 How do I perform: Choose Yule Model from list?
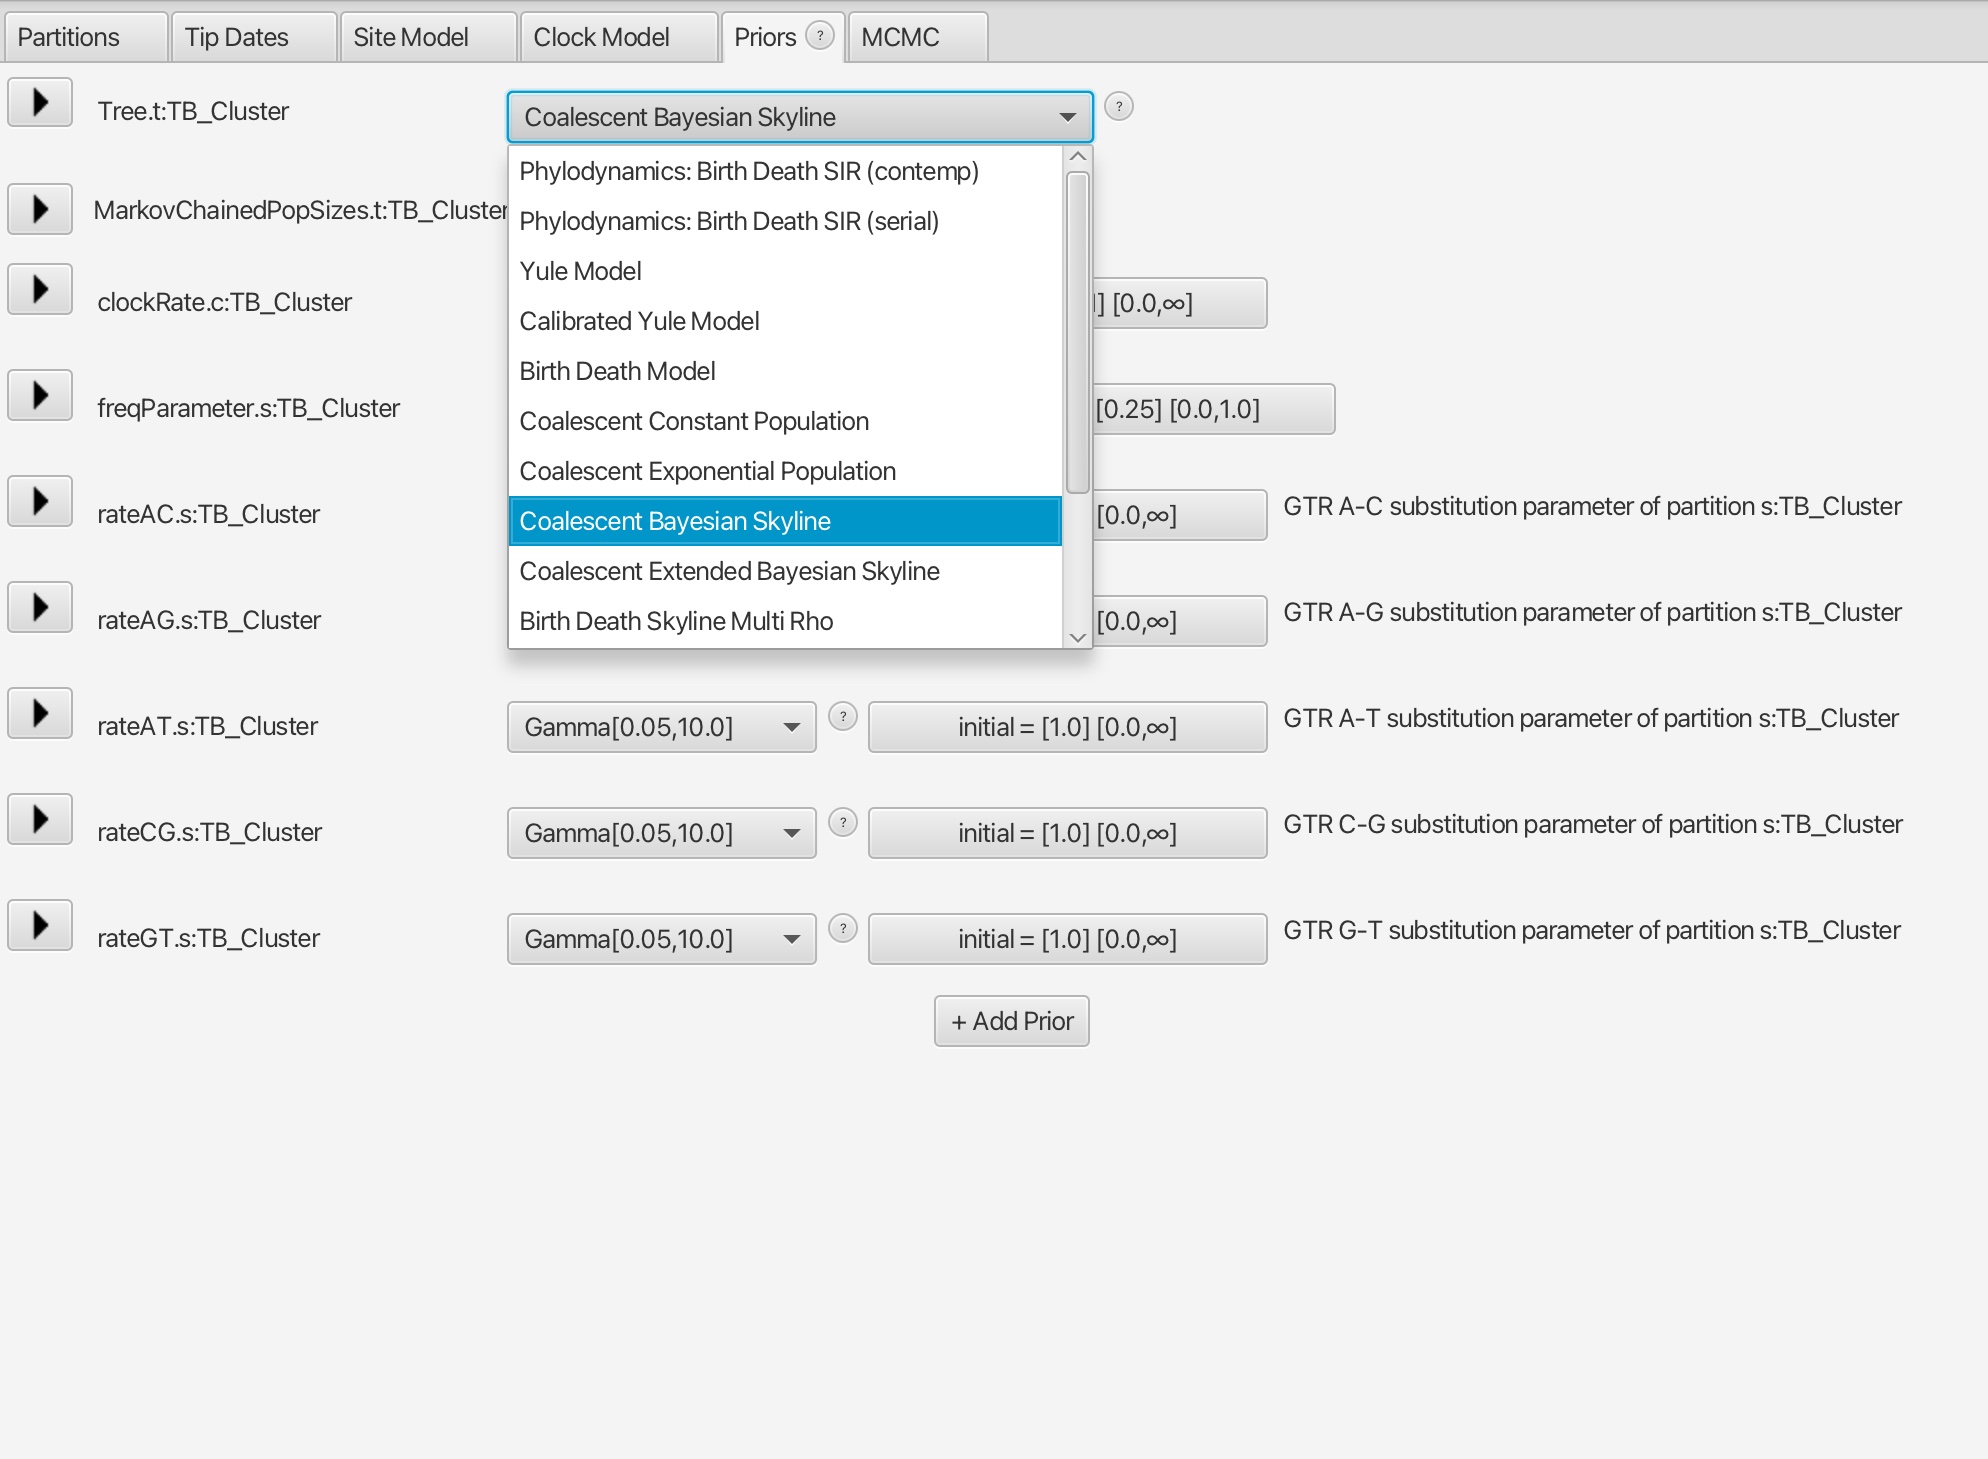pyautogui.click(x=580, y=271)
